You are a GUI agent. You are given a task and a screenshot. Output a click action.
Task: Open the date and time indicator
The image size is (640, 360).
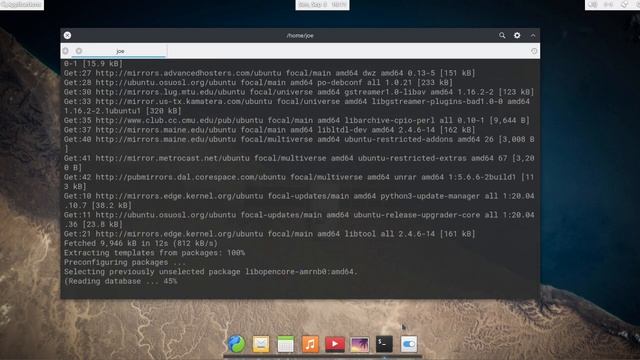point(322,5)
